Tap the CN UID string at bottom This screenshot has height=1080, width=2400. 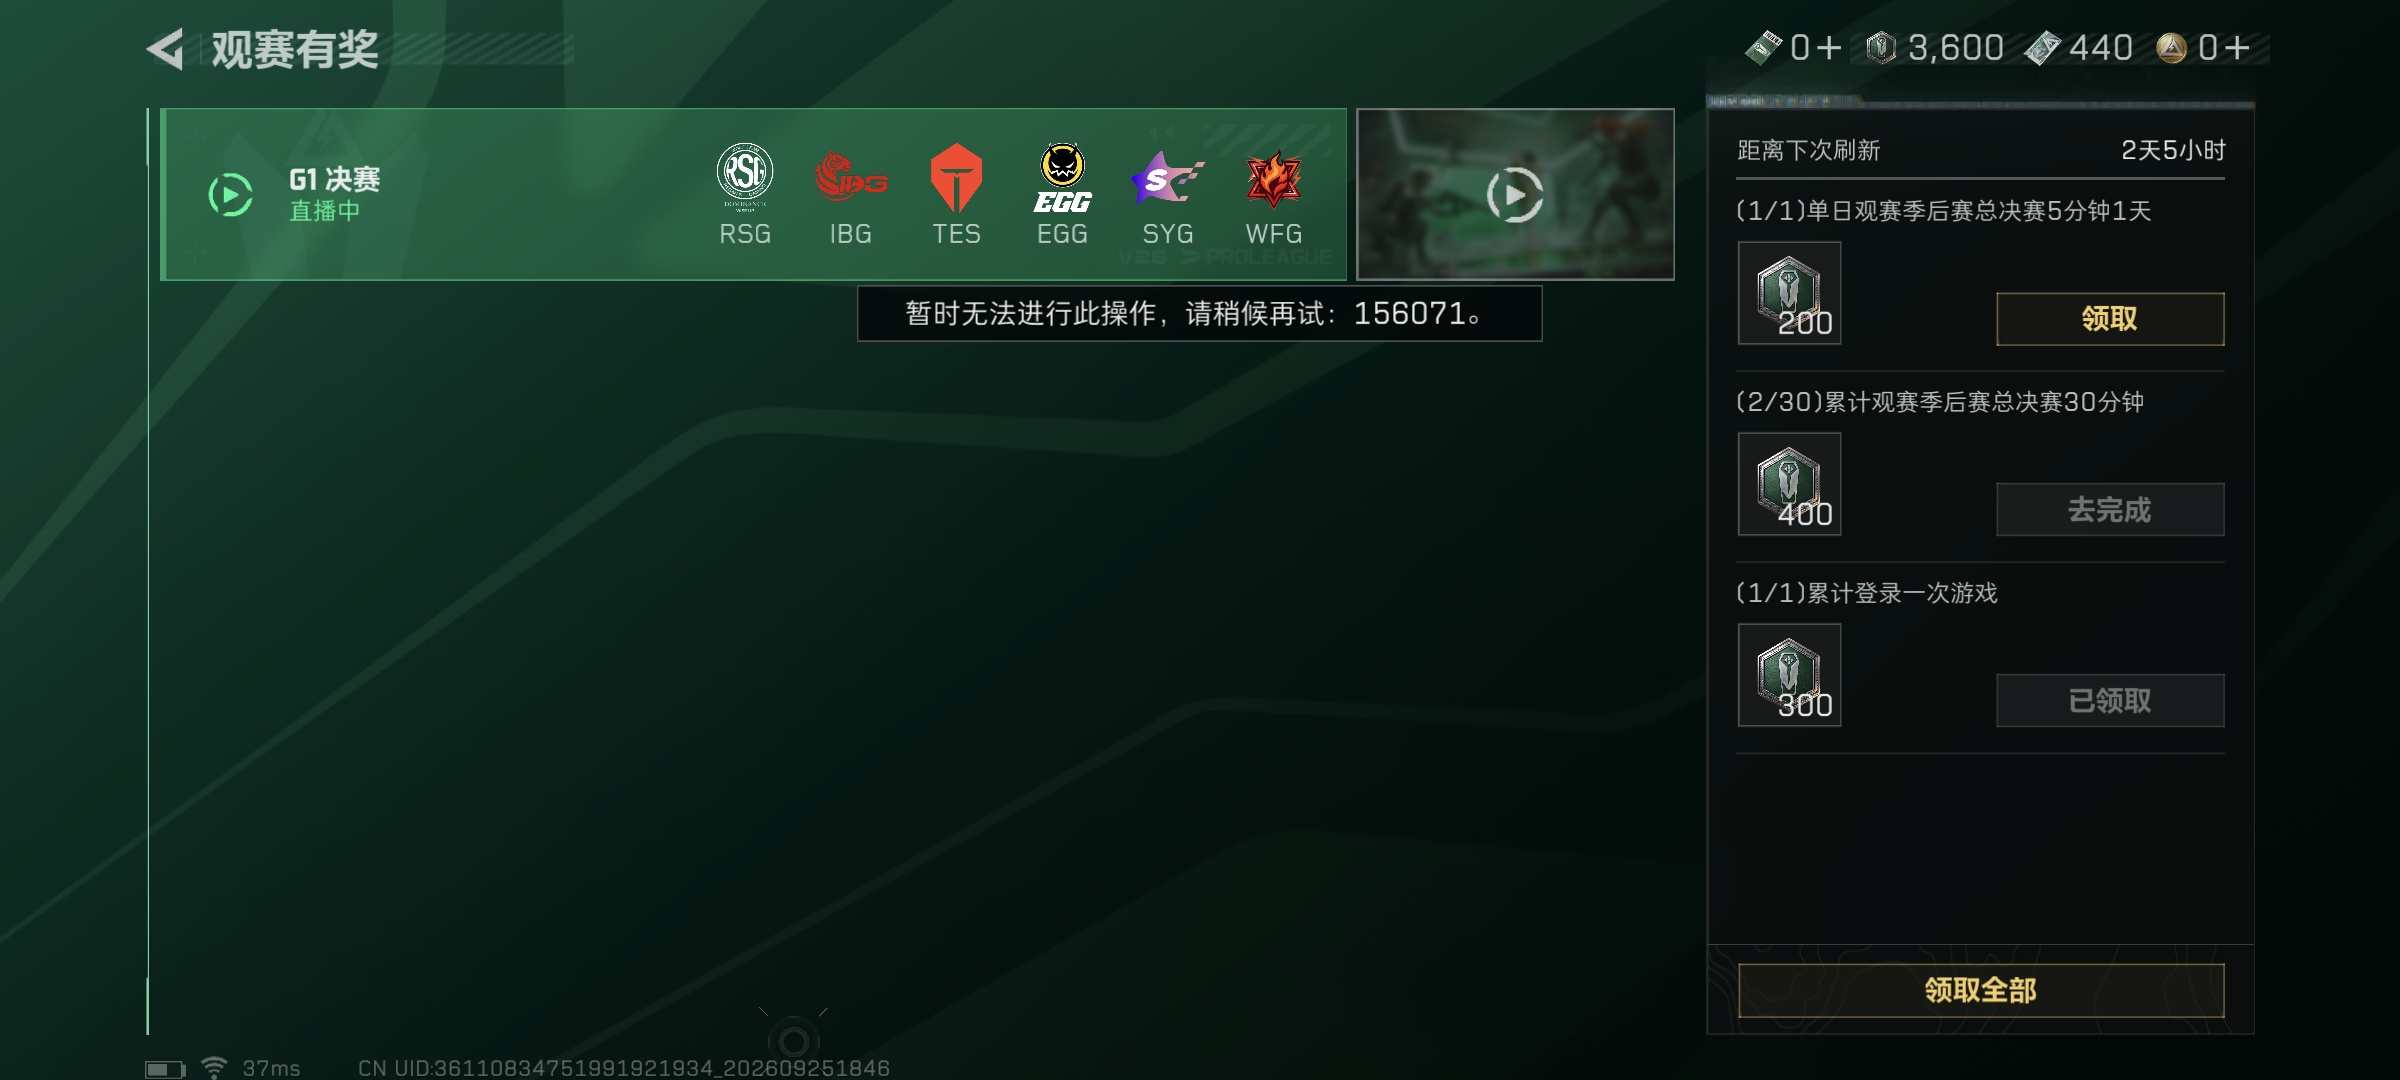click(x=624, y=1069)
